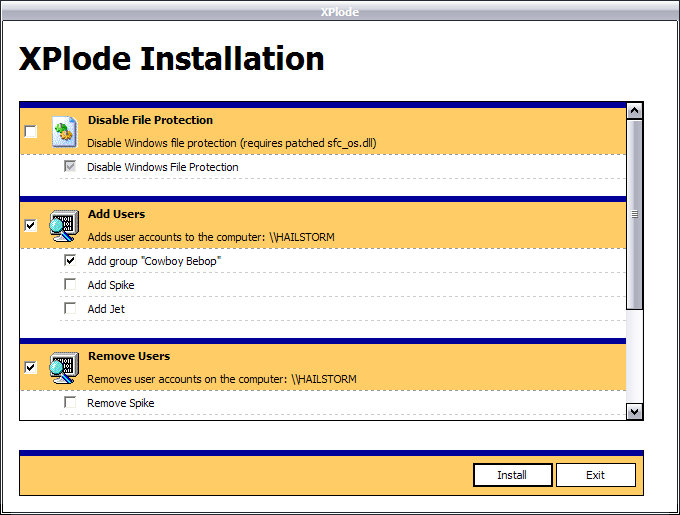Tick the Remove Spike checkbox

click(70, 402)
